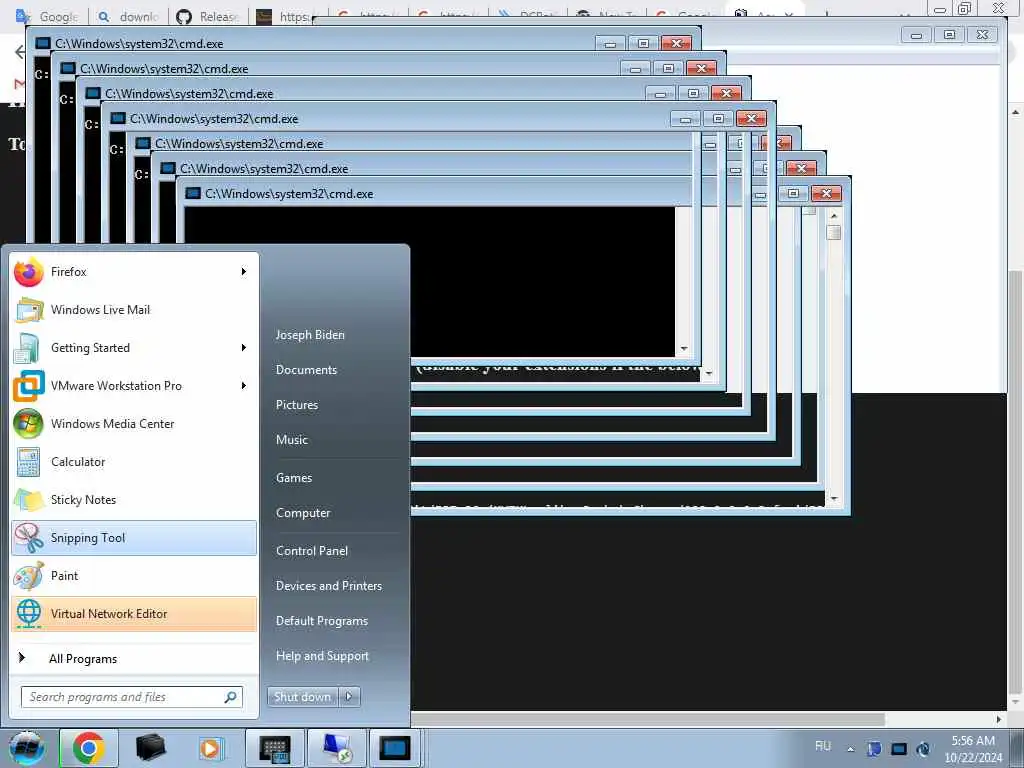
Task: Click the network monitor icon in the system tray
Action: tap(899, 749)
